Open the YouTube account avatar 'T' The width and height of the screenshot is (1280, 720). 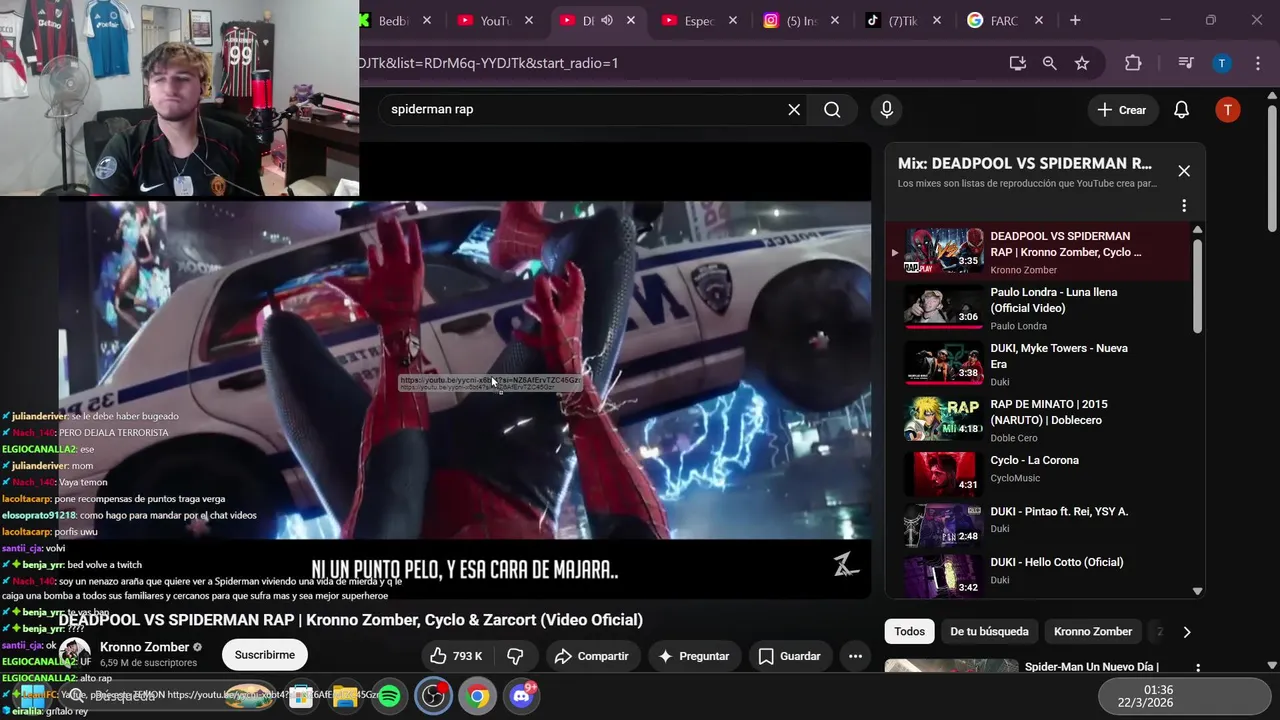tap(1227, 110)
